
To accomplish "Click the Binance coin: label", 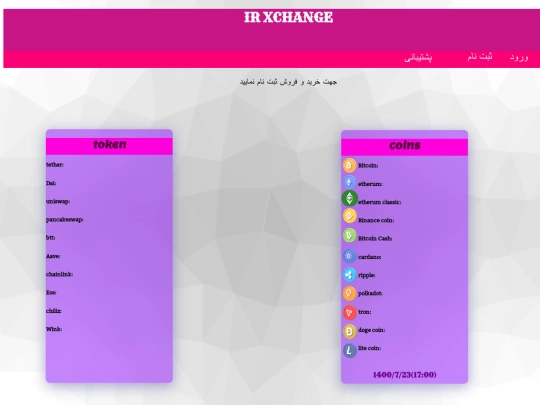I will point(376,220).
